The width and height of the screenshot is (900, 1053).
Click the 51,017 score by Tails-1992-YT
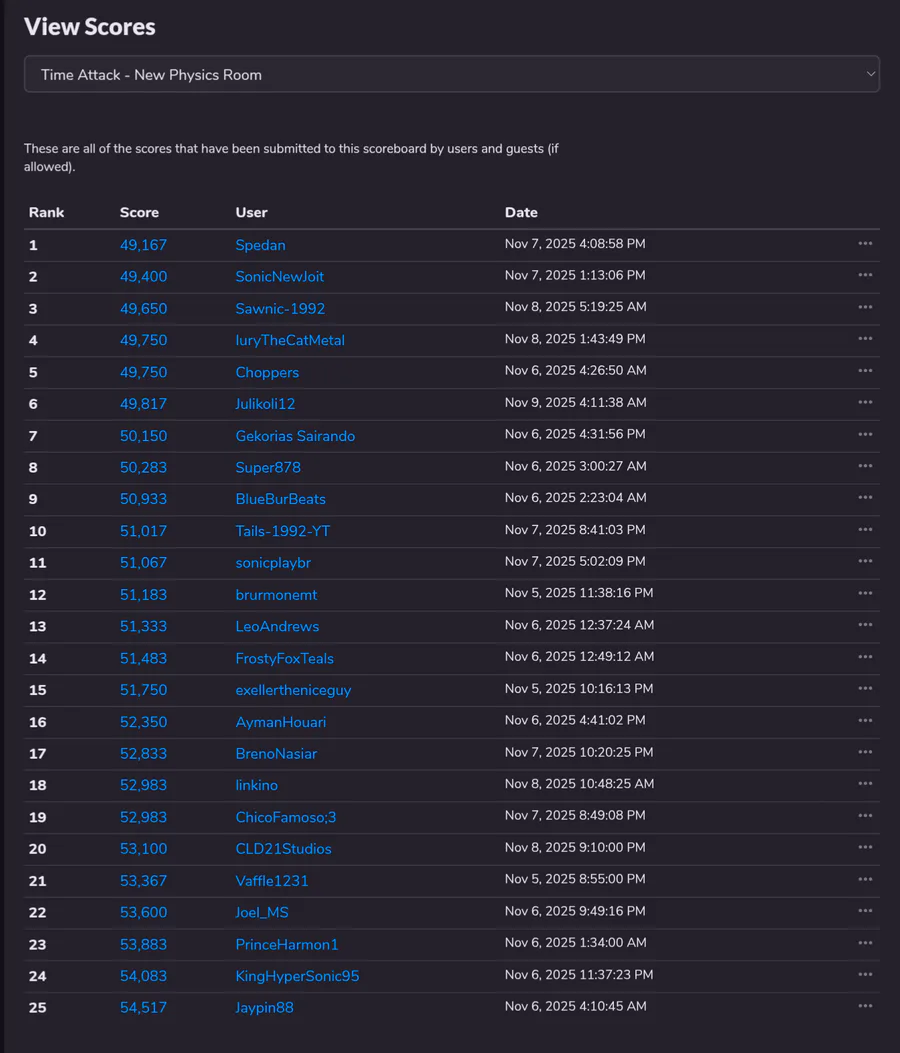[x=143, y=531]
